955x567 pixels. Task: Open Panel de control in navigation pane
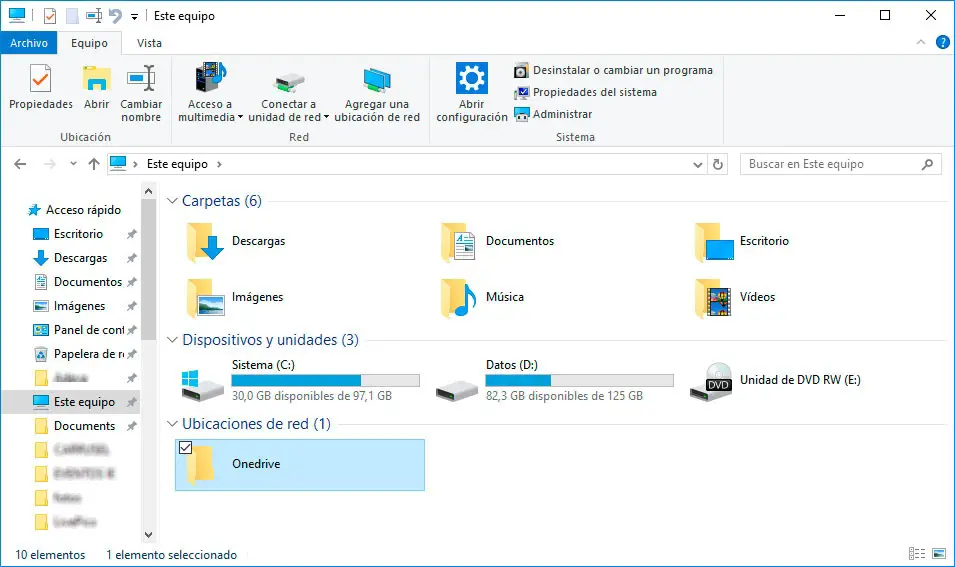click(x=89, y=329)
